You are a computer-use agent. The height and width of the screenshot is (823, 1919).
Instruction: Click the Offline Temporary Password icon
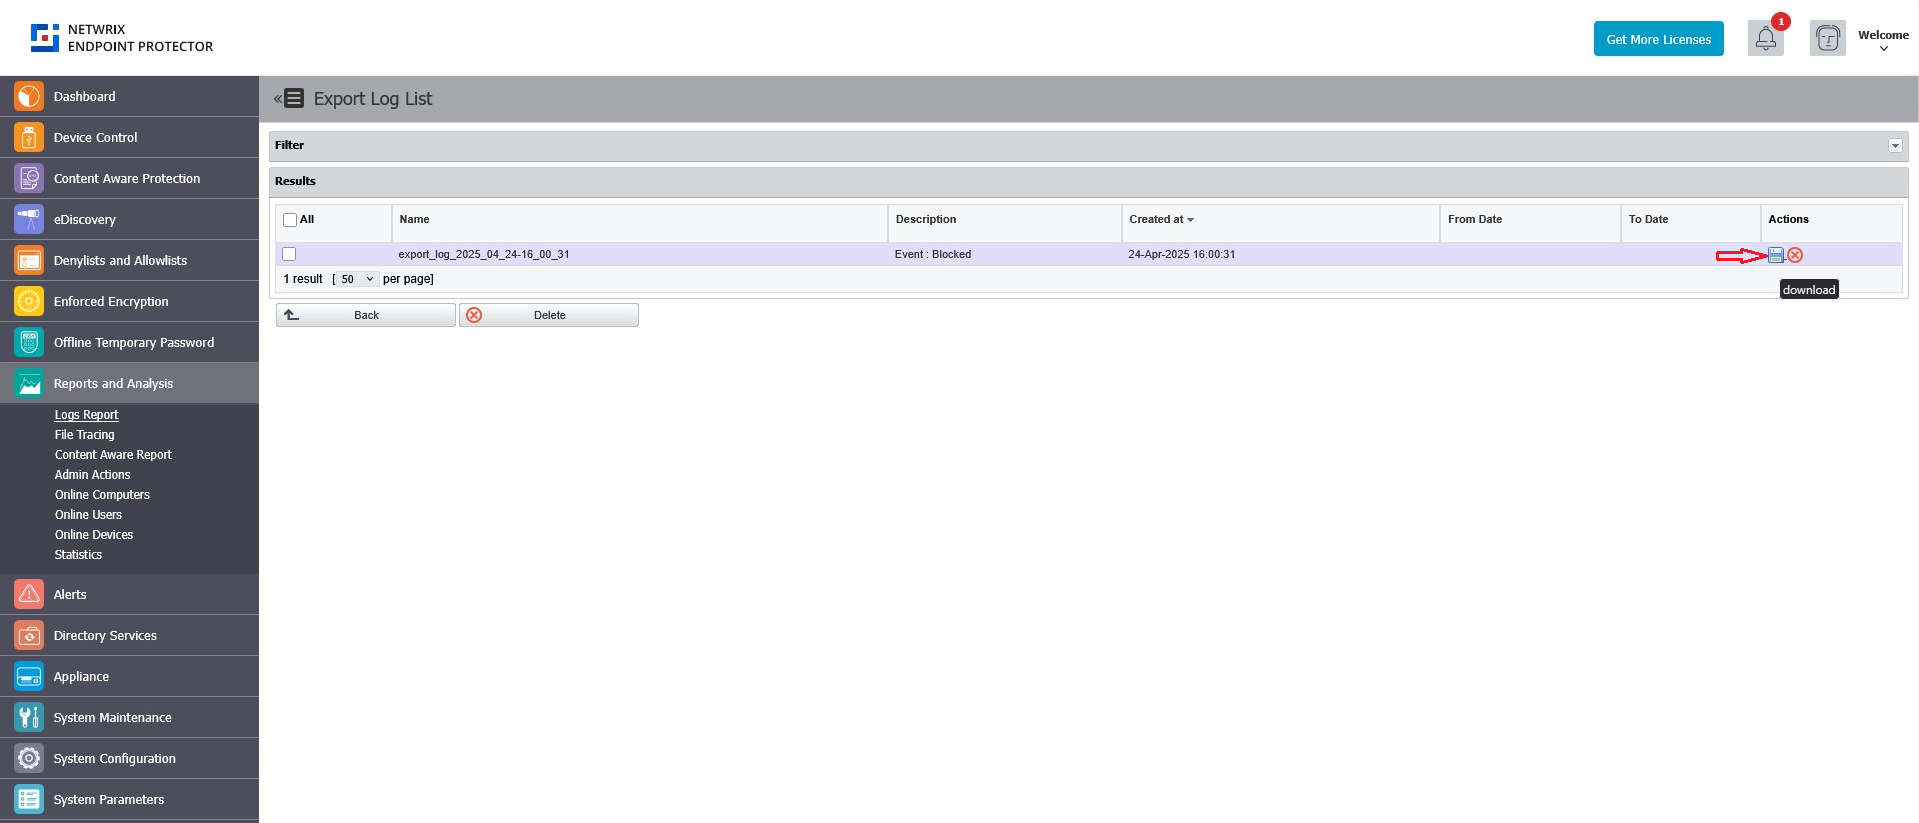pos(29,342)
